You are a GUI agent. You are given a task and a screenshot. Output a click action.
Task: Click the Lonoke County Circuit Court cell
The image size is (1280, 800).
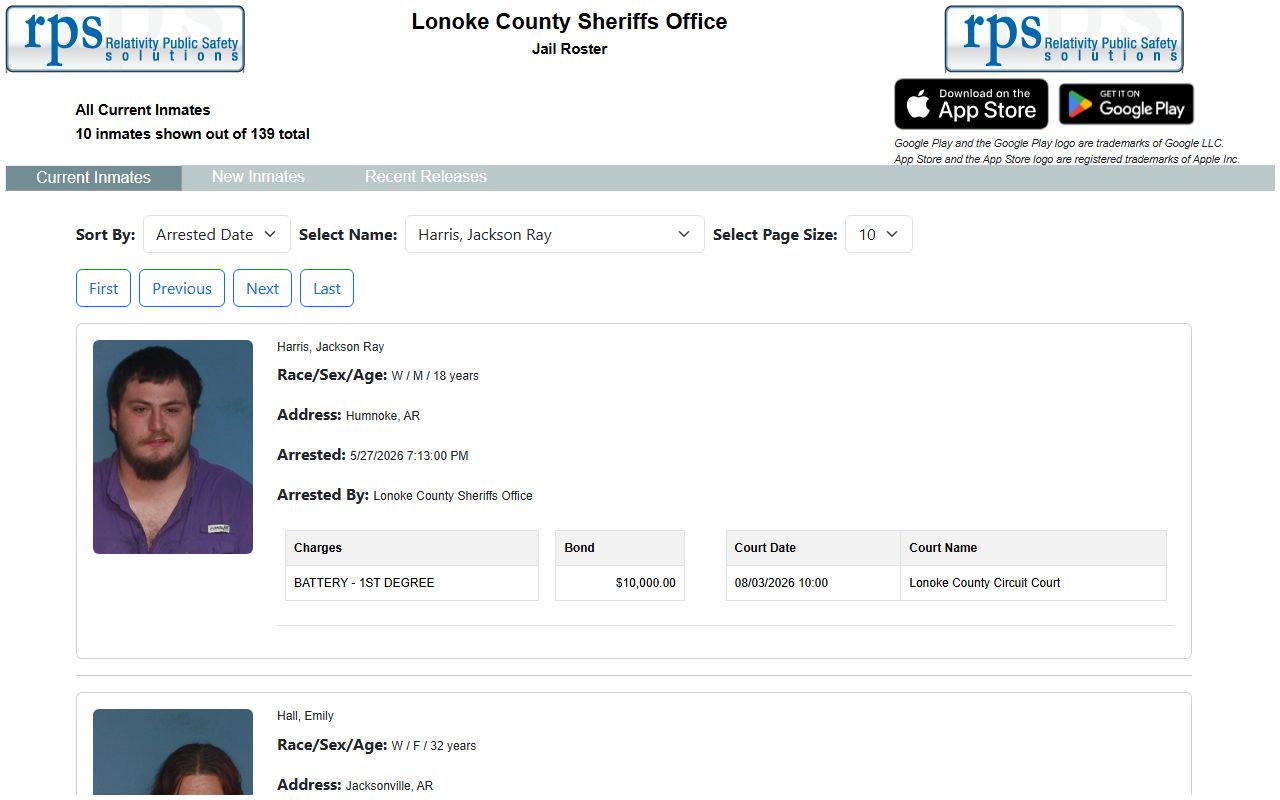coord(1033,583)
